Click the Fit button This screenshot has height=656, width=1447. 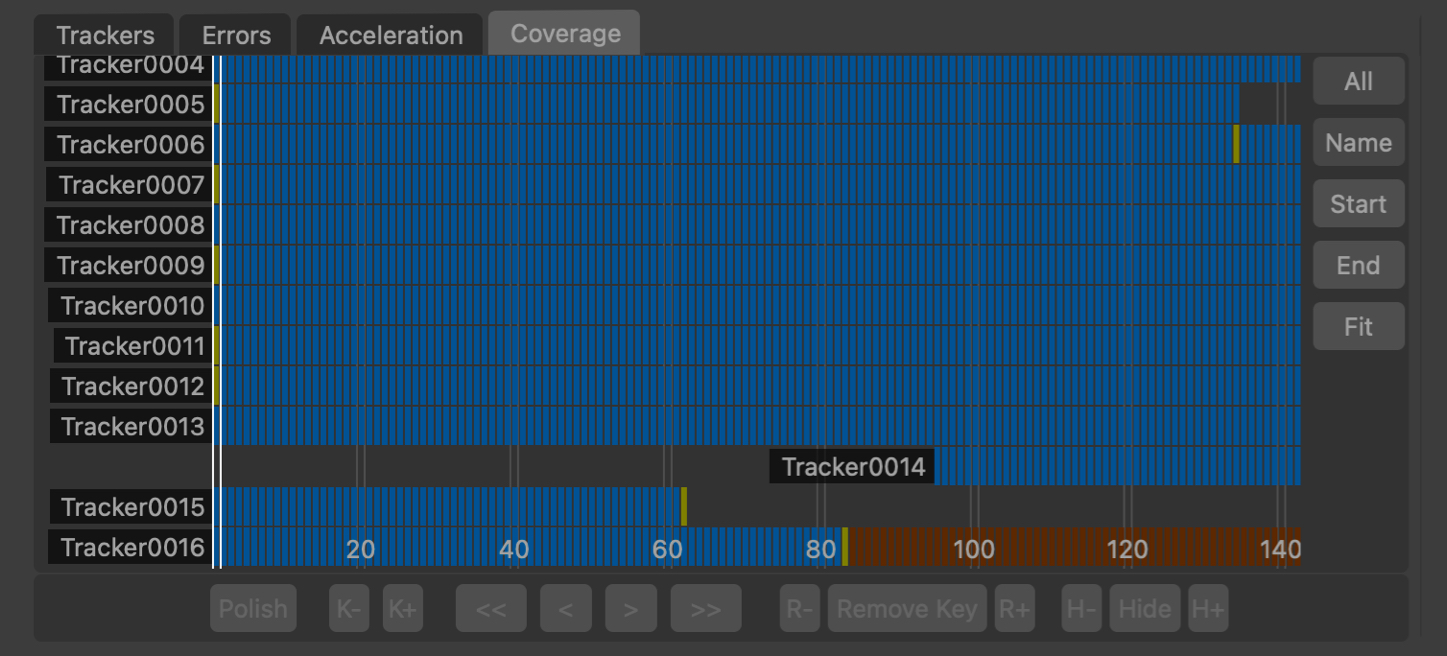tap(1358, 326)
